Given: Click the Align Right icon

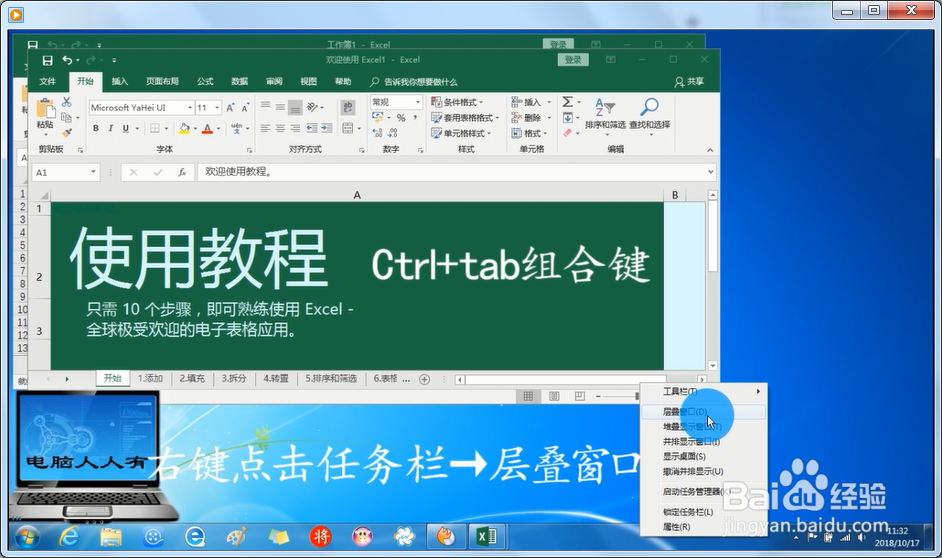Looking at the screenshot, I should click(x=295, y=129).
